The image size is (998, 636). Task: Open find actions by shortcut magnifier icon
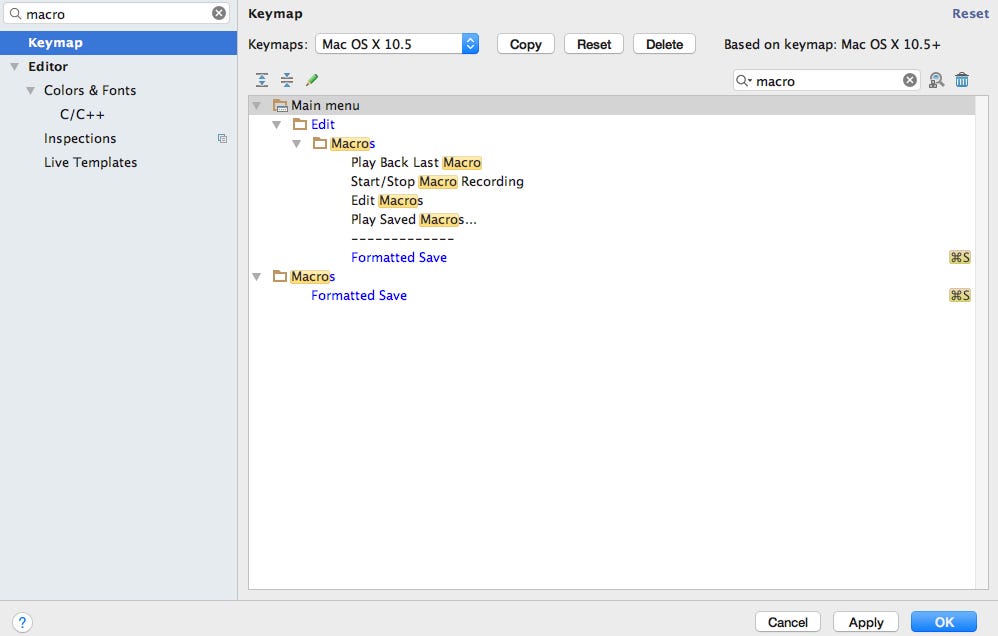pos(936,79)
